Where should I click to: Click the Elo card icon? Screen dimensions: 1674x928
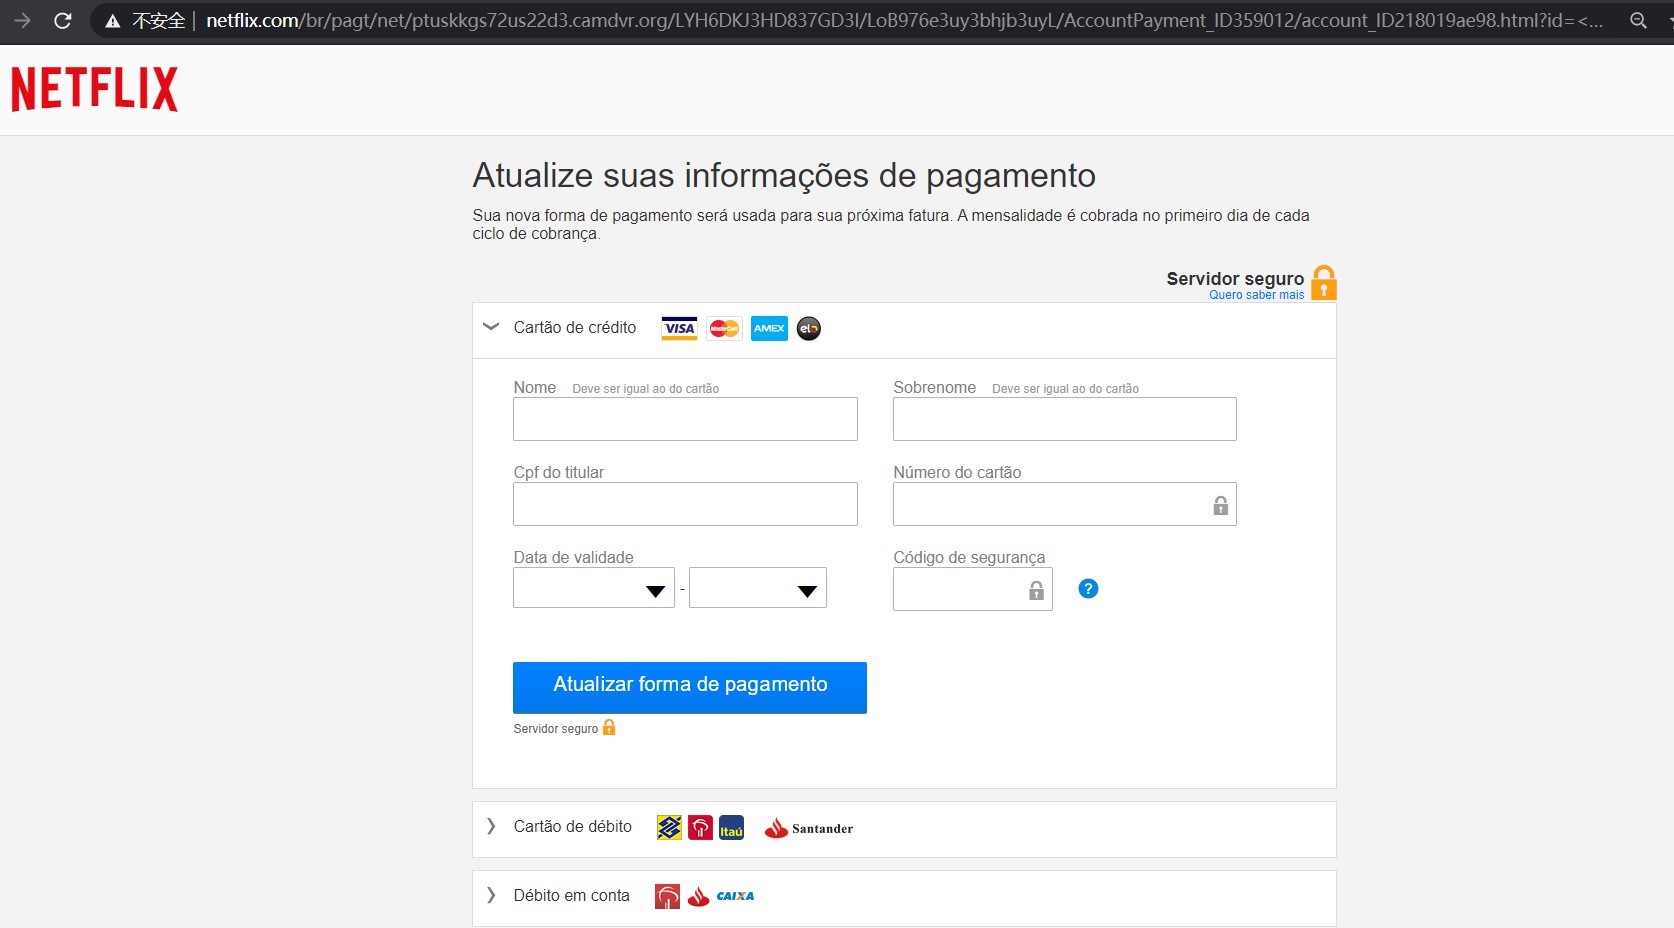coord(809,329)
